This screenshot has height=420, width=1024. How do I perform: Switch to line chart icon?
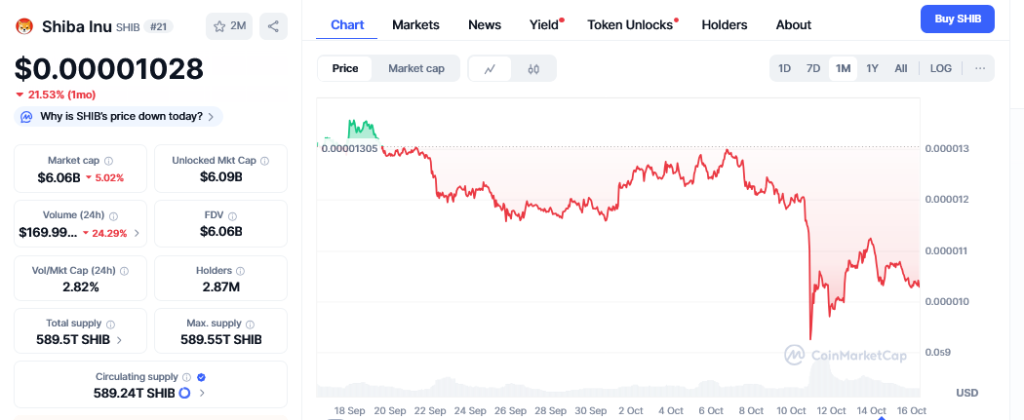(x=490, y=69)
